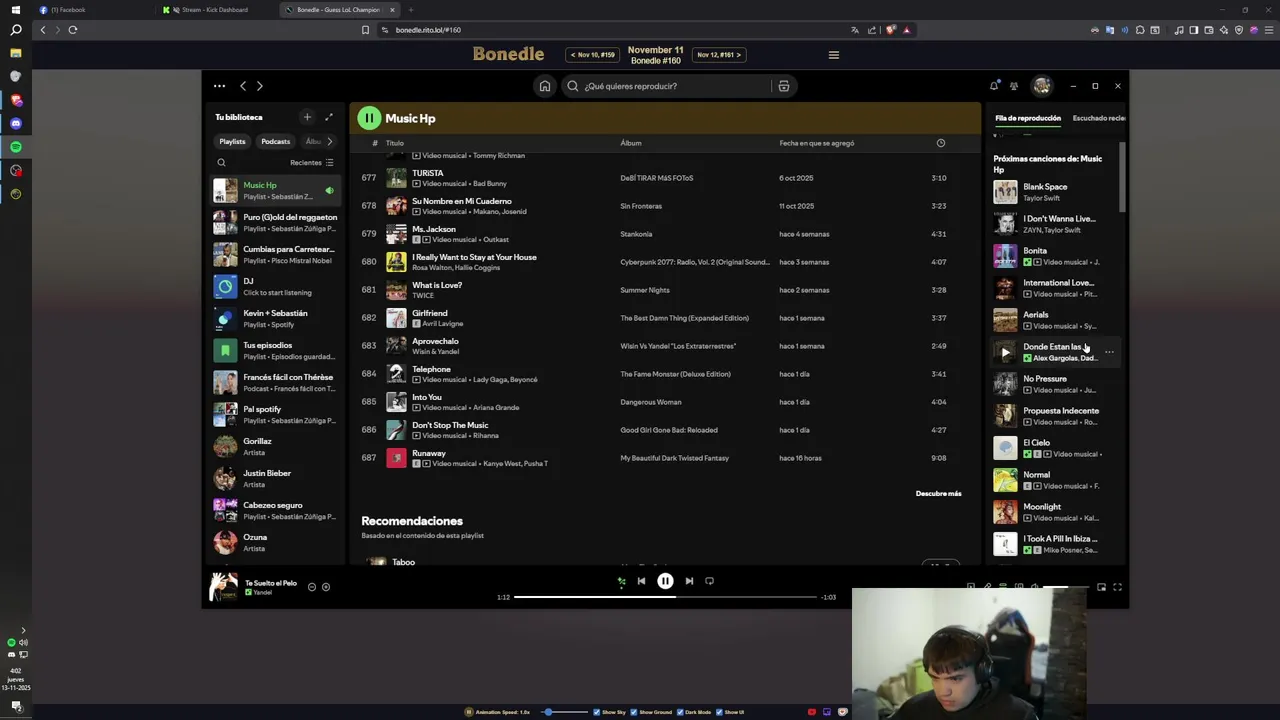The height and width of the screenshot is (720, 1280).
Task: Go to Spotify home via house icon
Action: pos(545,86)
